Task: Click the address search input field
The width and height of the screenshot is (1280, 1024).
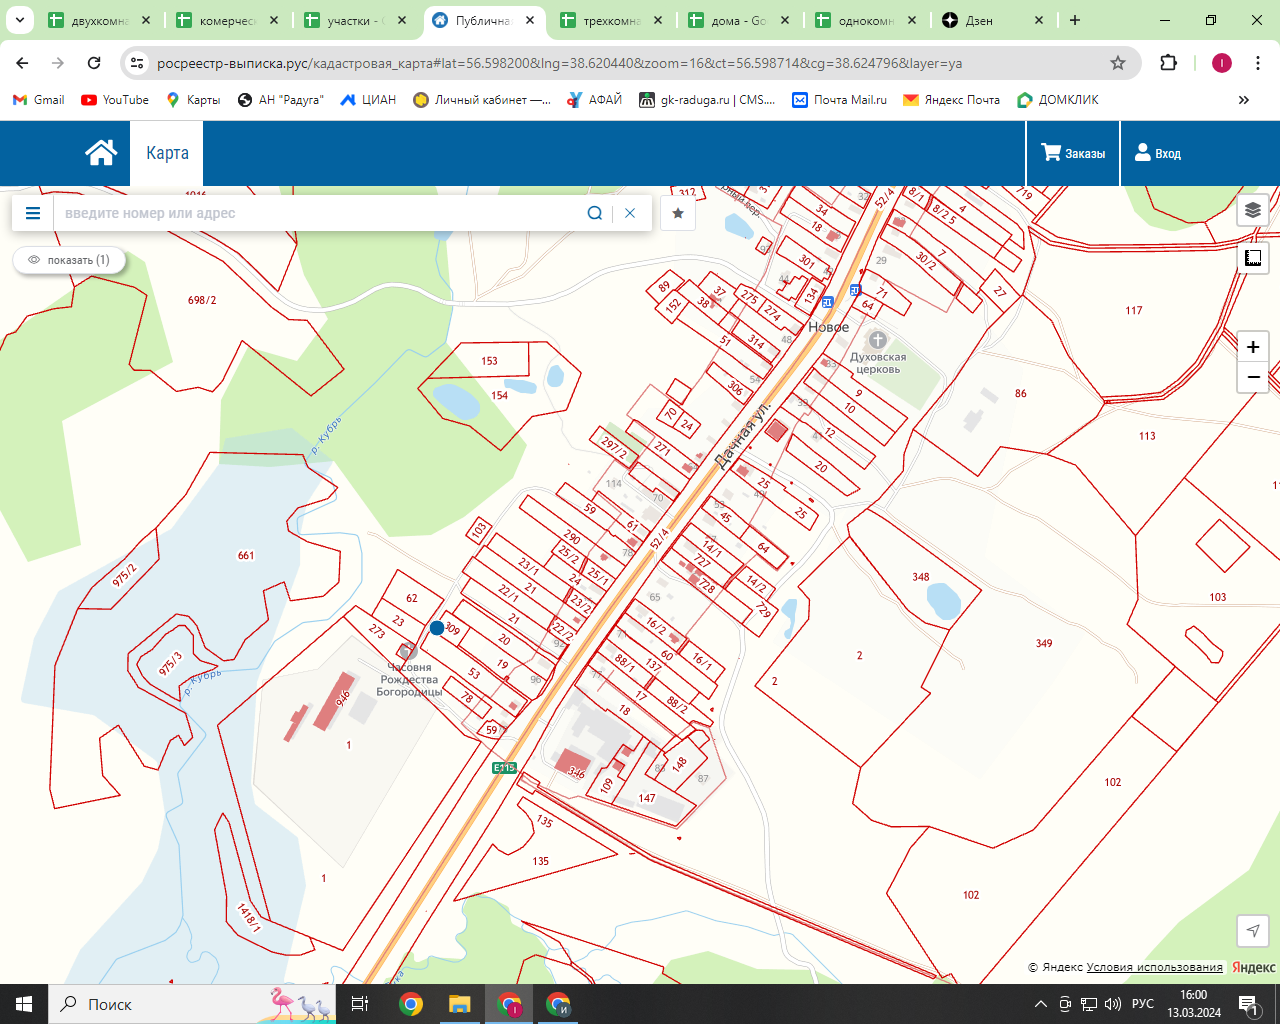Action: (x=320, y=213)
